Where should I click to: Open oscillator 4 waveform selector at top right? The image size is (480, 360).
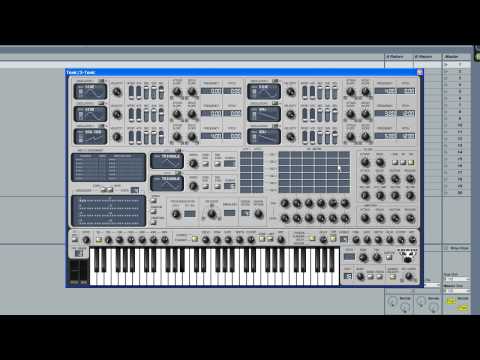tap(264, 91)
